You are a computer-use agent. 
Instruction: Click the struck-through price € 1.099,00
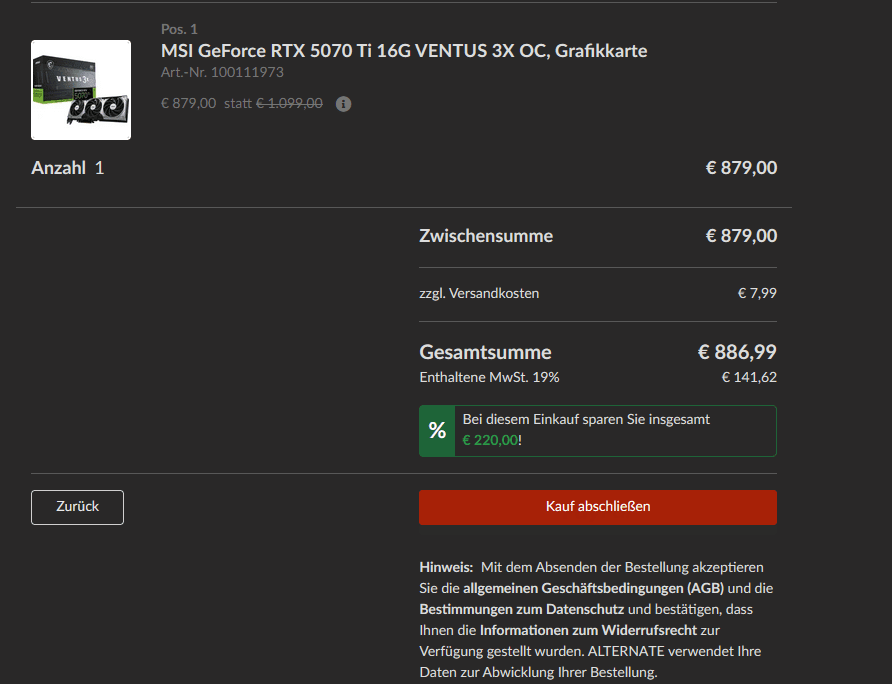289,103
